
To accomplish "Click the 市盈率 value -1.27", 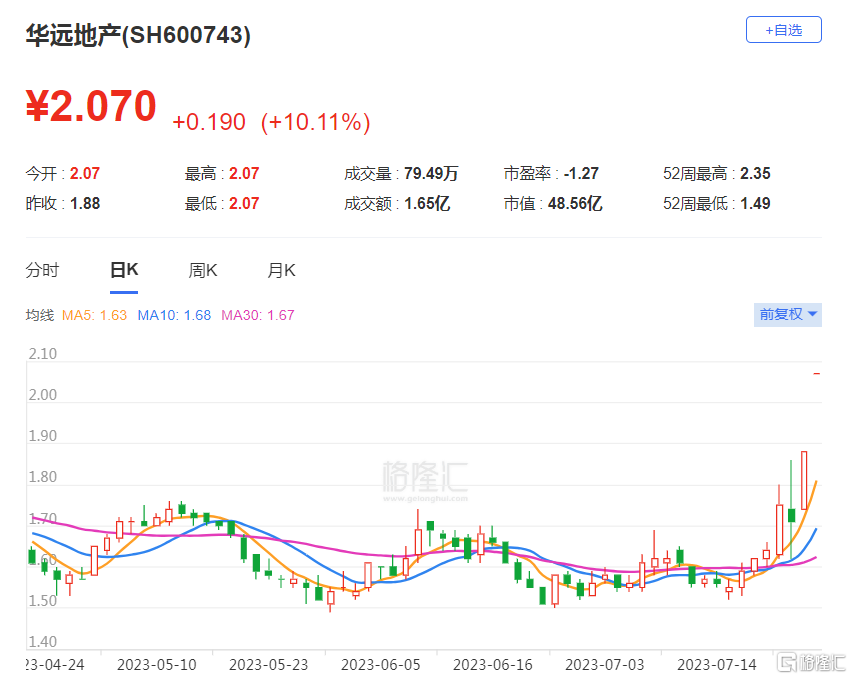I will [581, 173].
